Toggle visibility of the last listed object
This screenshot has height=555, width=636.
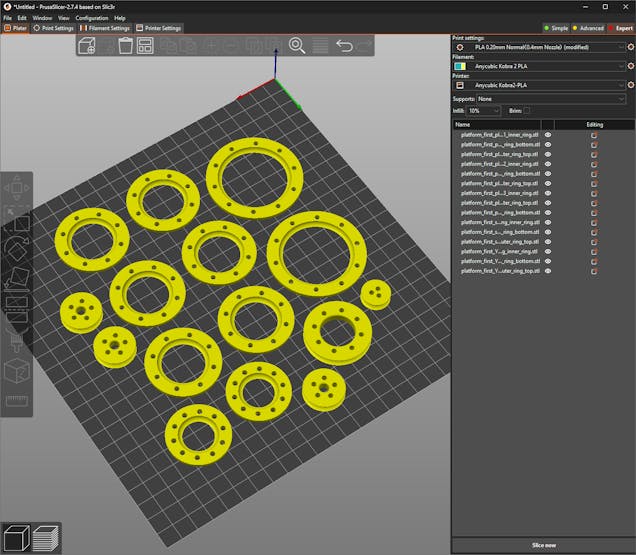coord(548,271)
